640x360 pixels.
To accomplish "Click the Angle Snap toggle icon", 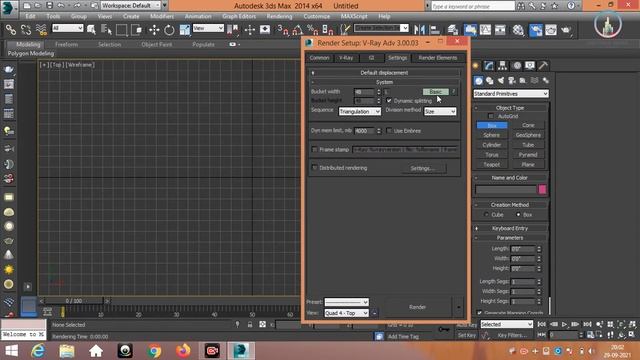I will click(298, 30).
